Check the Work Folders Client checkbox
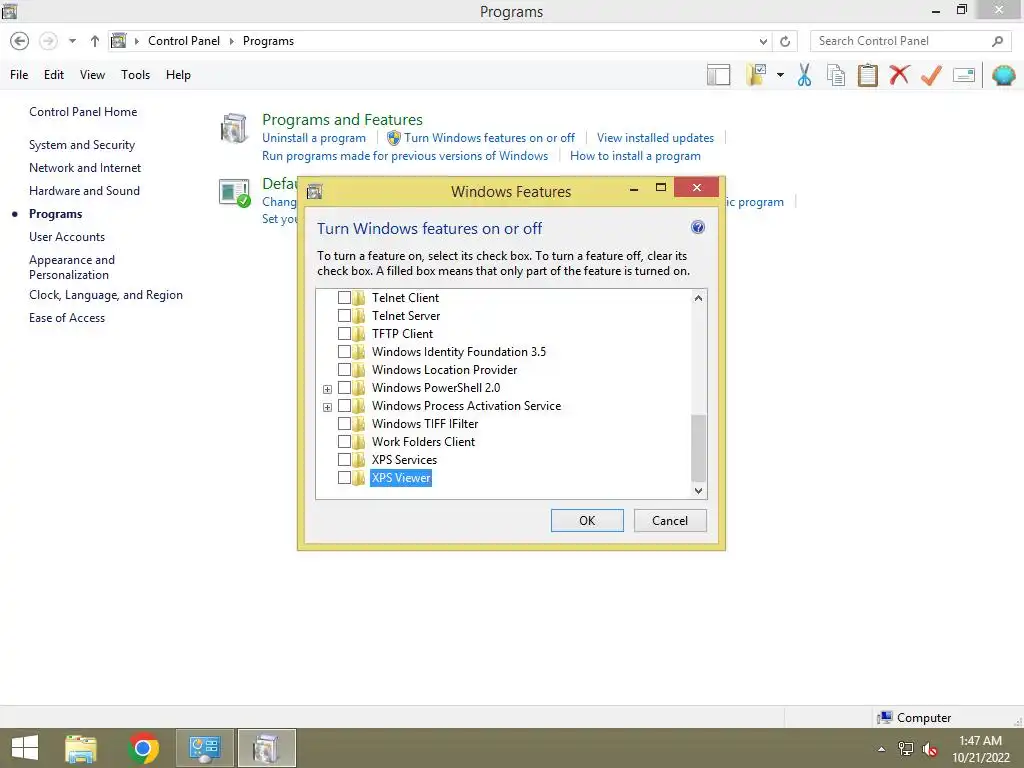The height and width of the screenshot is (768, 1024). click(x=344, y=442)
